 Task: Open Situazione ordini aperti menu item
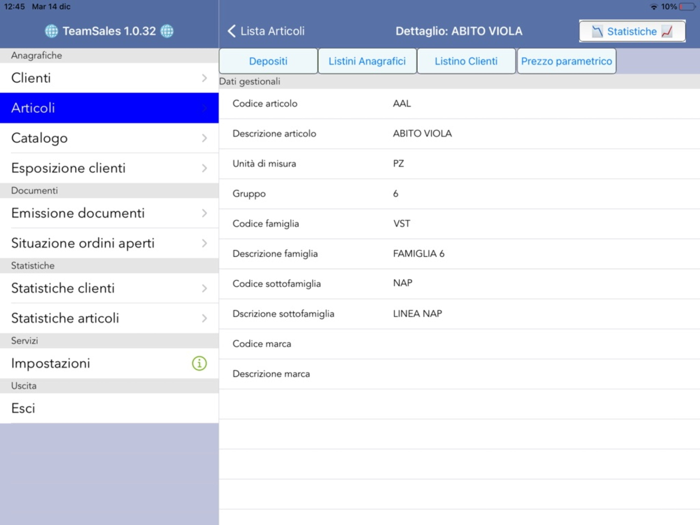click(x=109, y=243)
